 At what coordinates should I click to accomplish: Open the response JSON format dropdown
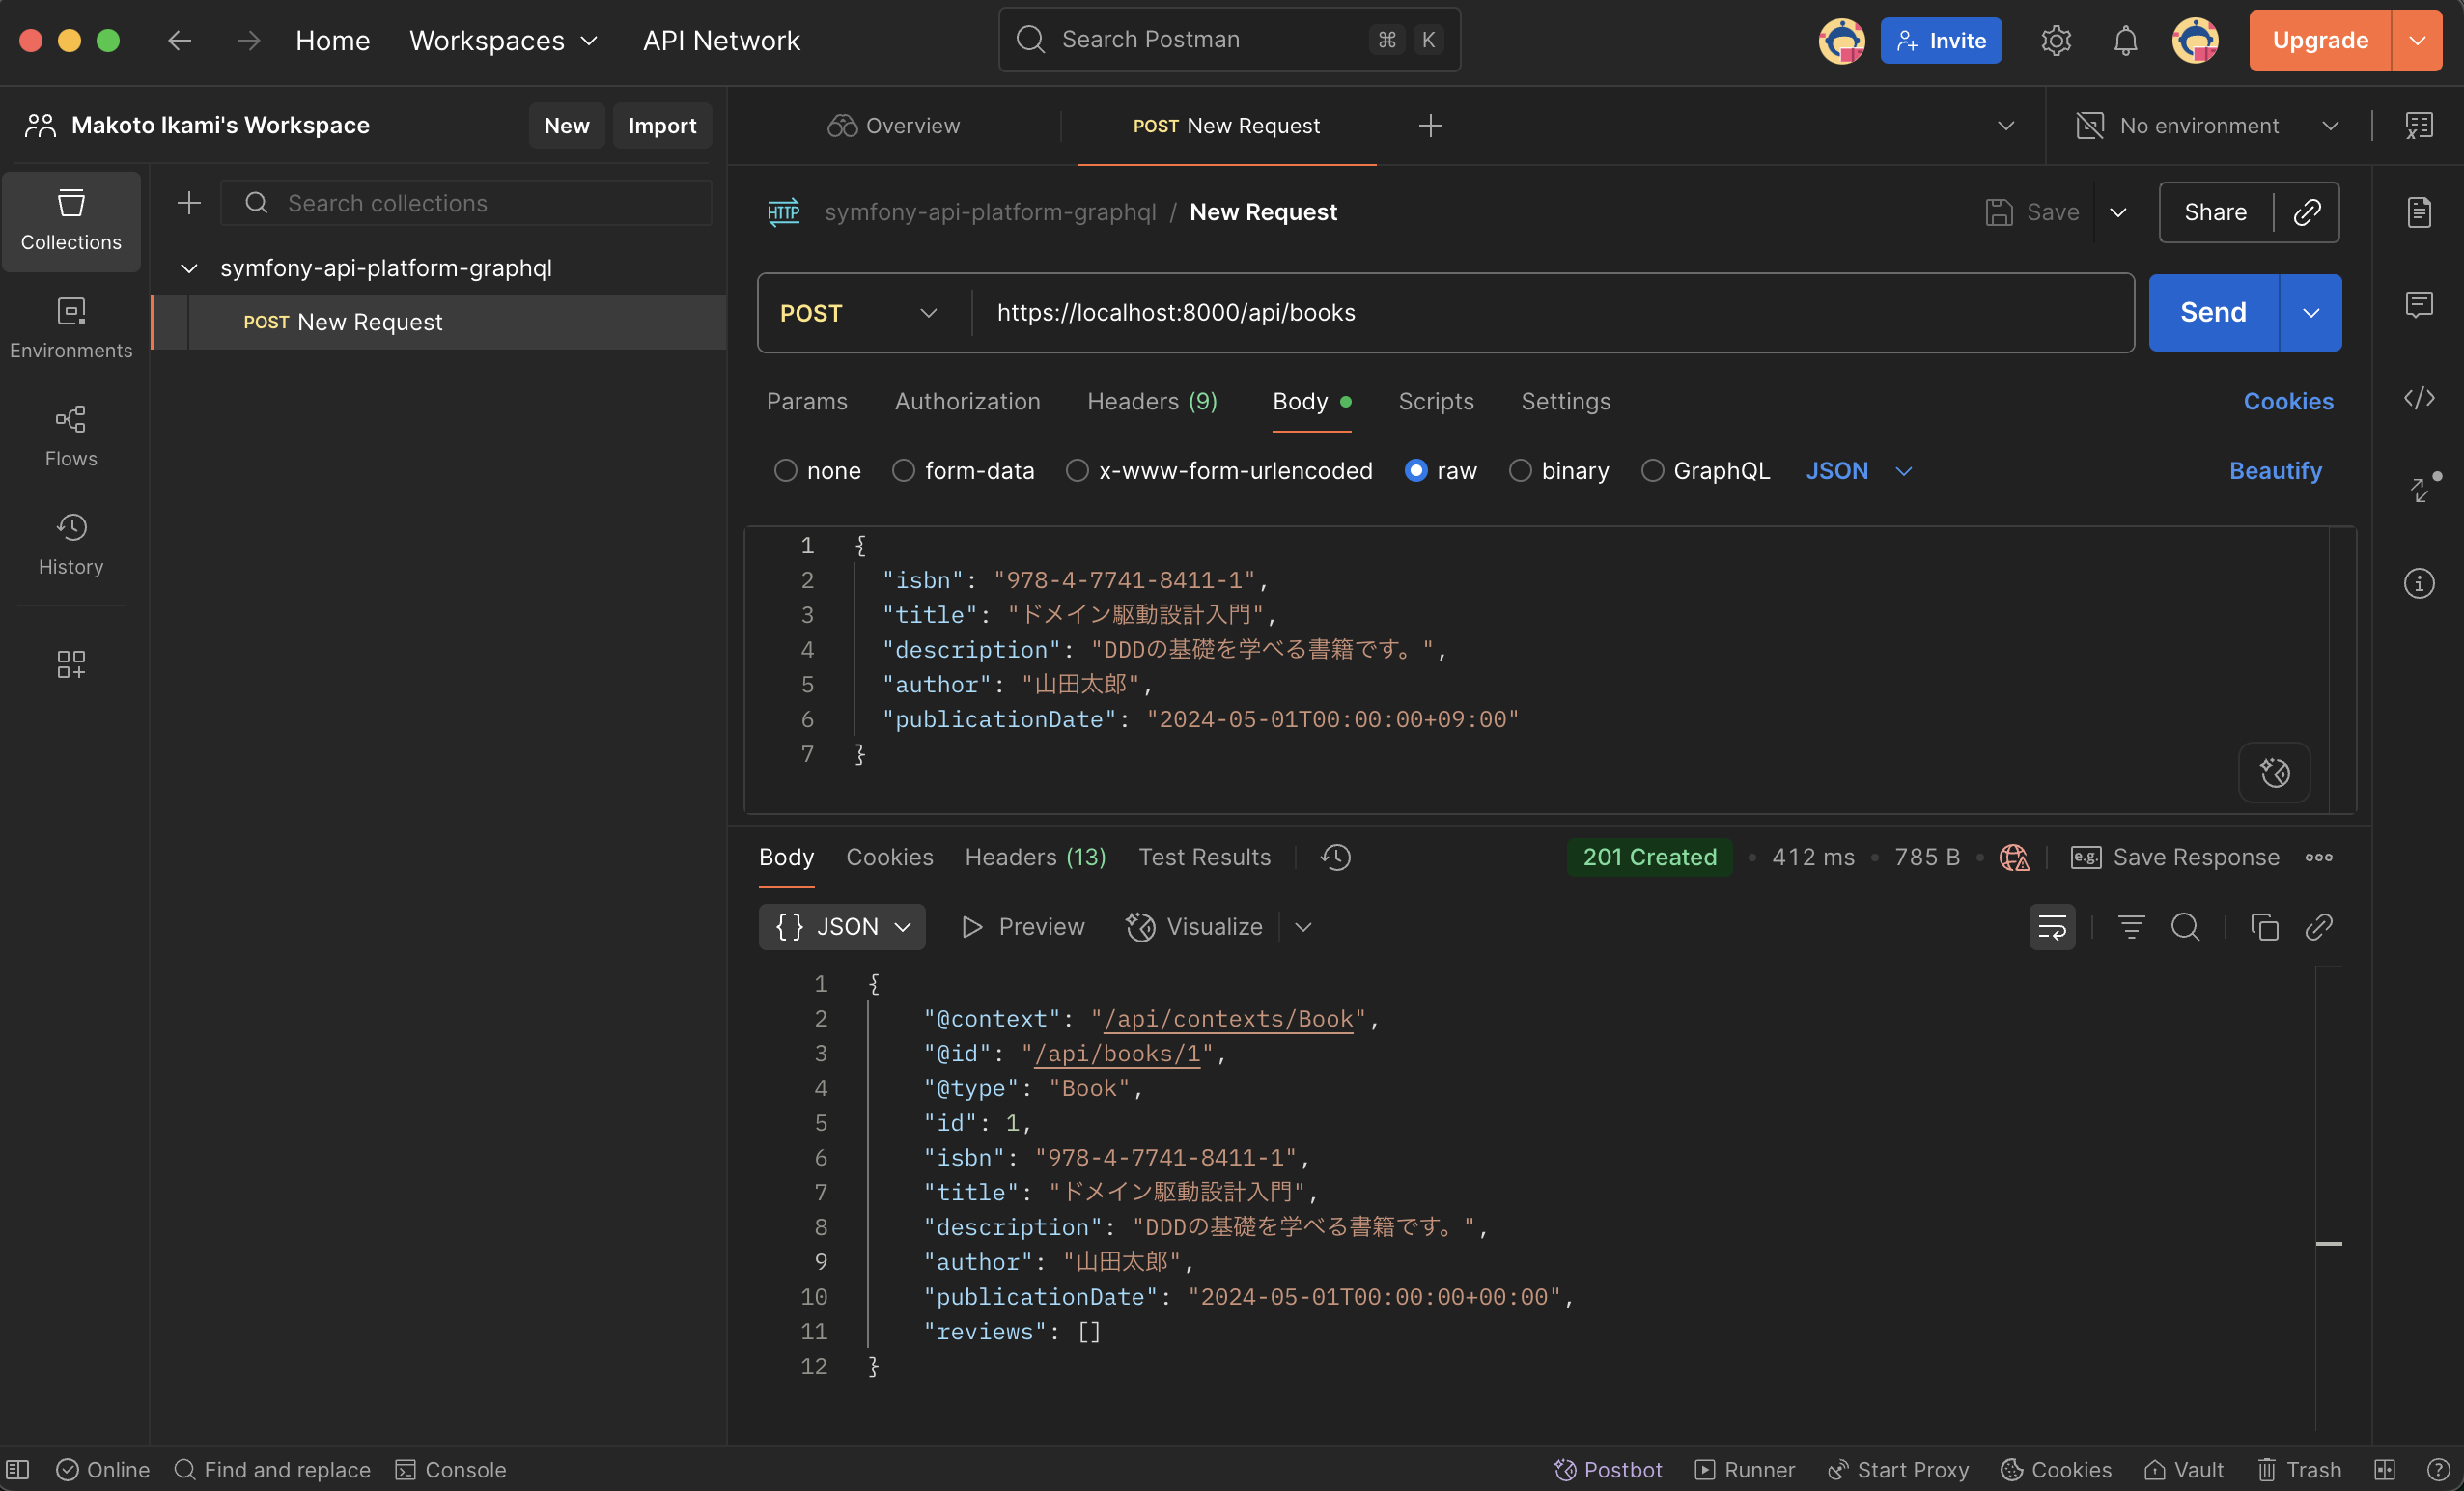pos(841,927)
